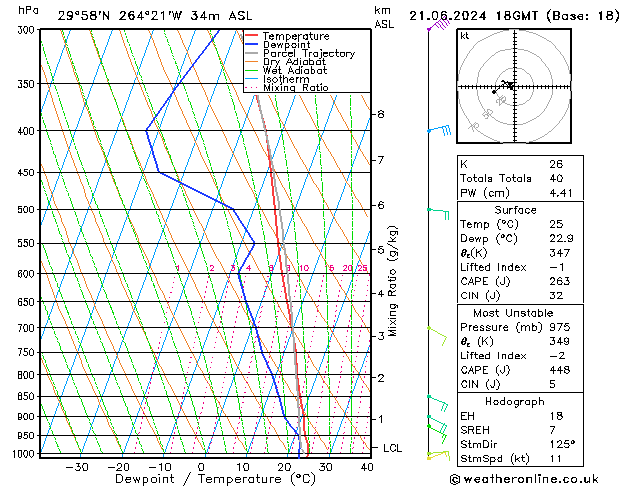Click the Surface CAPE value 263
Image resolution: width=629 pixels, height=486 pixels.
560,281
